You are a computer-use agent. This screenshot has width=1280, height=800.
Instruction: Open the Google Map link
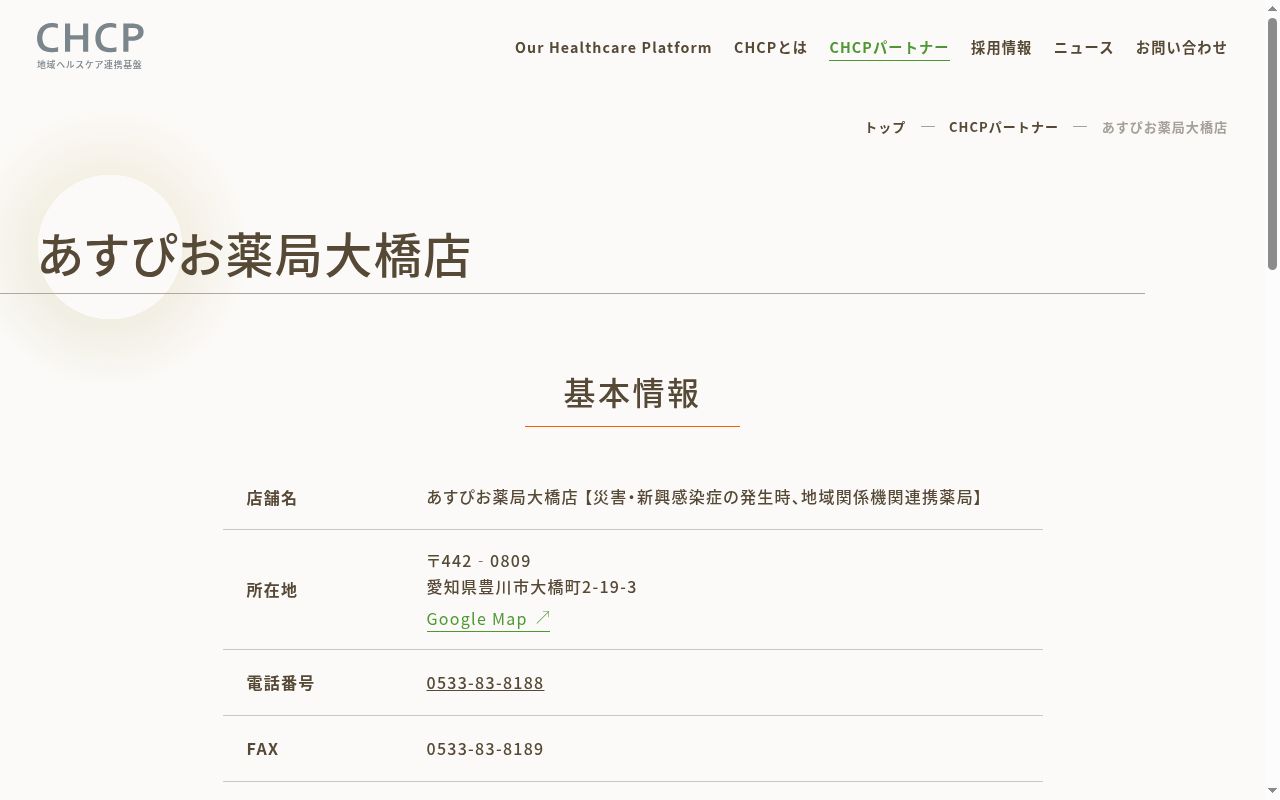pyautogui.click(x=488, y=619)
